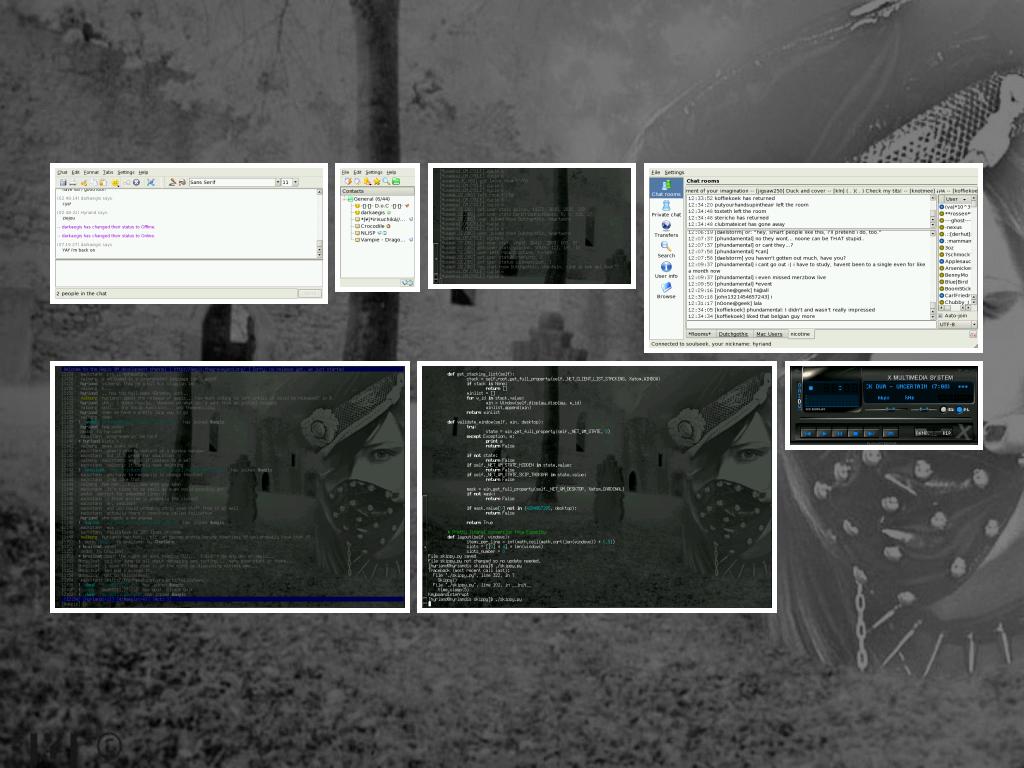This screenshot has height=768, width=1024.
Task: Select NLISP in the contact list
Action: [x=370, y=232]
